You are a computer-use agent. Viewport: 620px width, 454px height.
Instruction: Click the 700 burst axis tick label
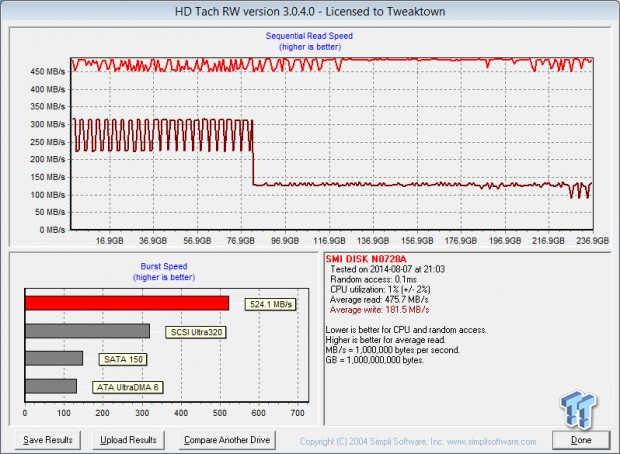pyautogui.click(x=297, y=413)
